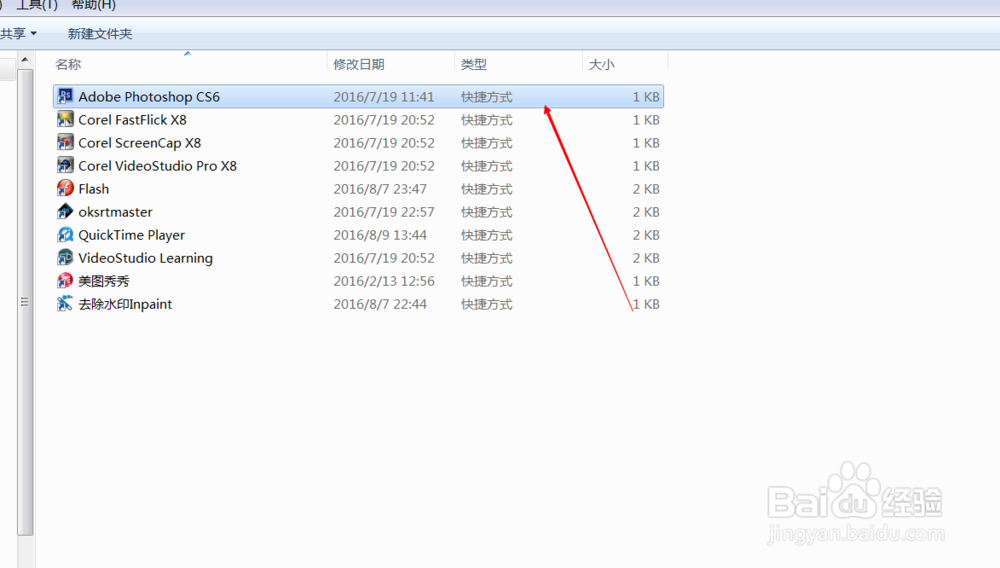Click the 1 KB size in 美图秀秀 row
The width and height of the screenshot is (1000, 568).
[646, 281]
